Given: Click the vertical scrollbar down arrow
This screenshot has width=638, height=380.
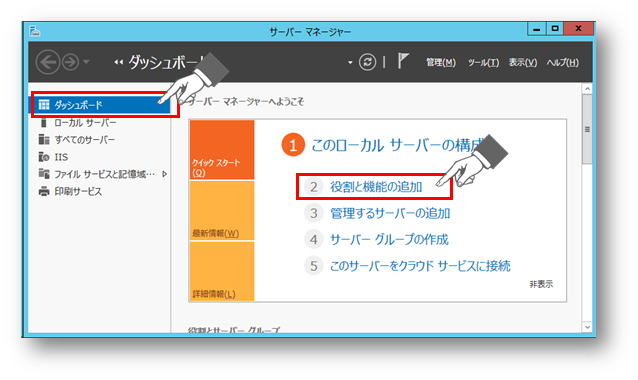Looking at the screenshot, I should [x=587, y=327].
